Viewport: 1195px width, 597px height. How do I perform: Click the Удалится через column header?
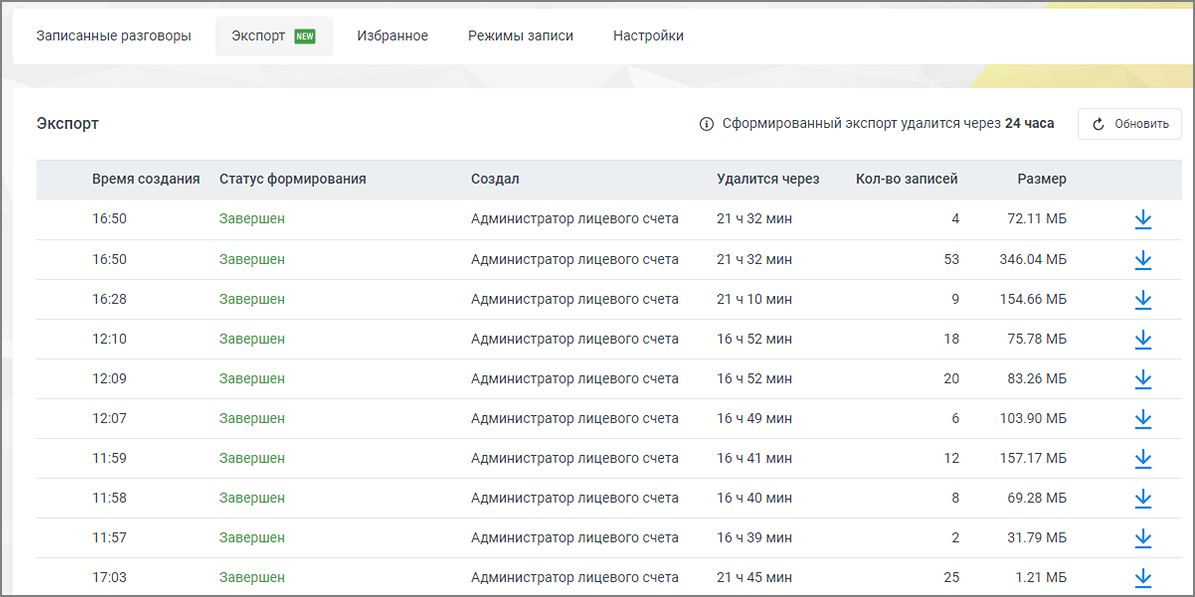coord(768,179)
